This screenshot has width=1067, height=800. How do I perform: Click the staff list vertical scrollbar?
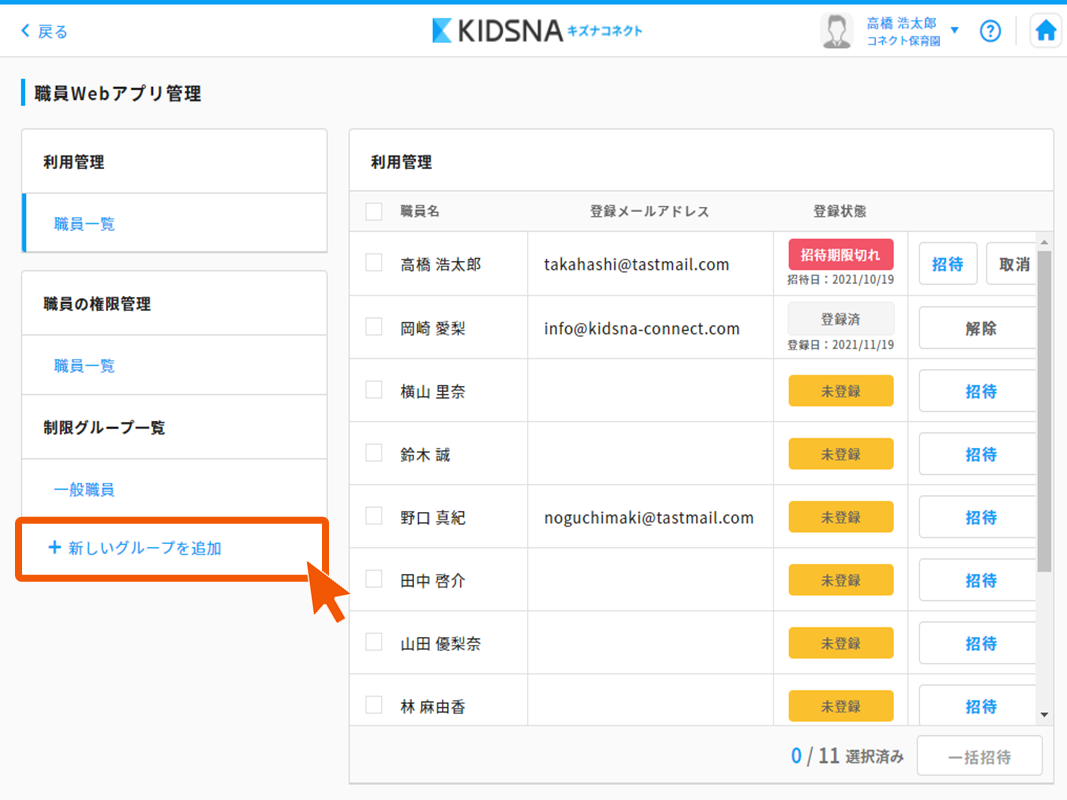point(1045,410)
